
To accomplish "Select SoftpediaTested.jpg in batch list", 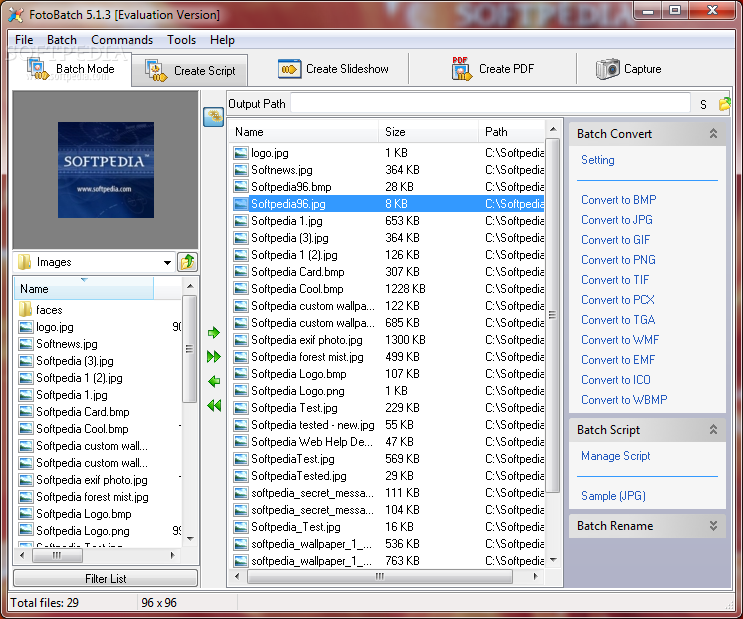I will point(388,475).
